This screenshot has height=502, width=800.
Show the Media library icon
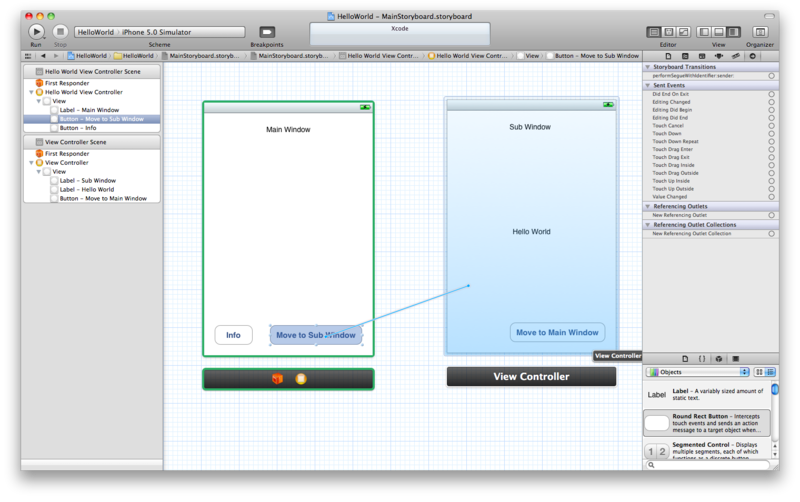pyautogui.click(x=736, y=359)
